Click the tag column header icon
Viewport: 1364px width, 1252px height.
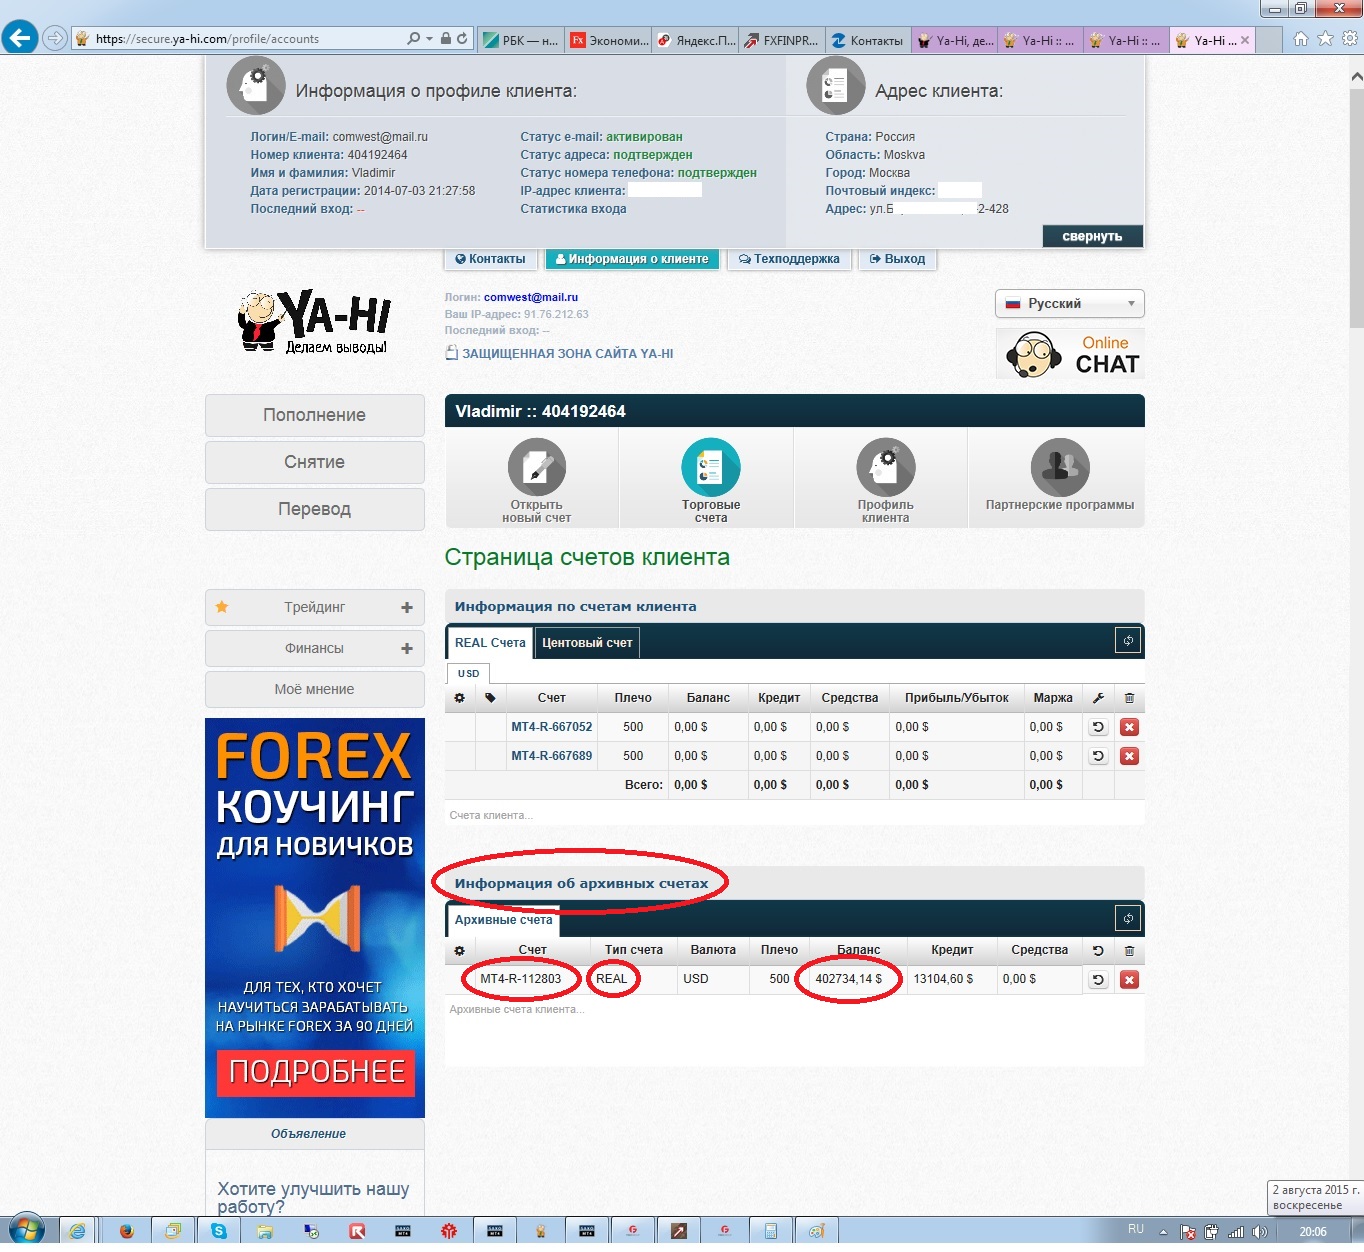(x=490, y=698)
